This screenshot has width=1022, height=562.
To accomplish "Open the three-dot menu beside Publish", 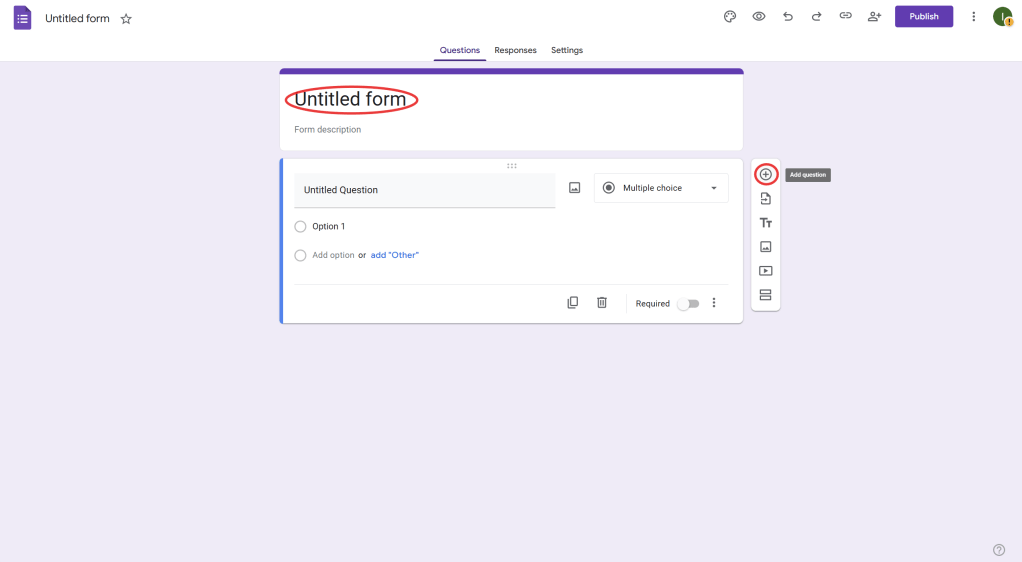I will point(974,16).
